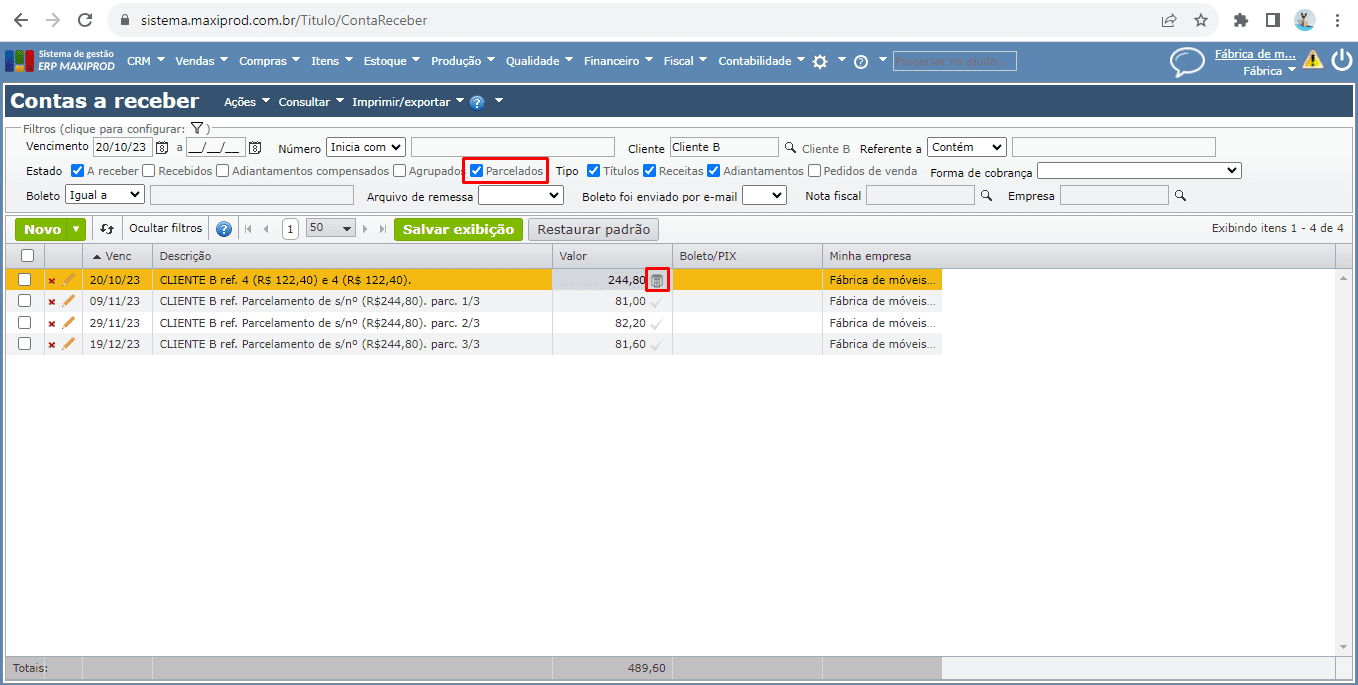Click the checkmark icon beside value 81,00
The width and height of the screenshot is (1358, 685).
click(x=656, y=301)
